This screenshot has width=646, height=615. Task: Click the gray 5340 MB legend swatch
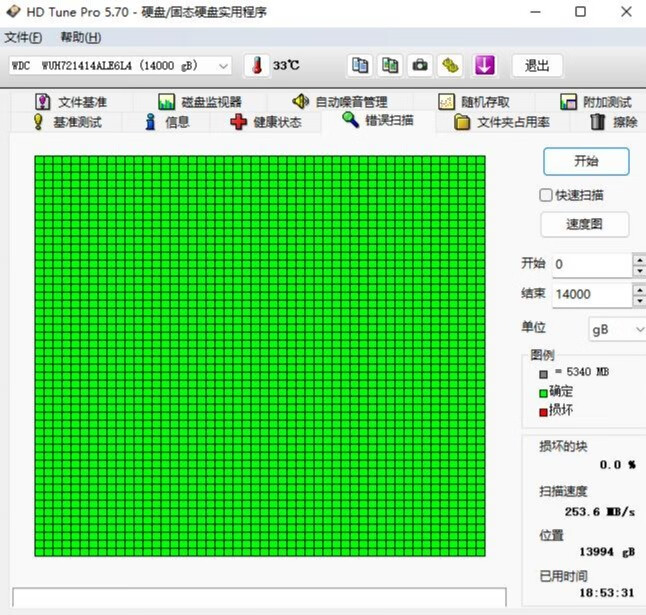pyautogui.click(x=543, y=374)
